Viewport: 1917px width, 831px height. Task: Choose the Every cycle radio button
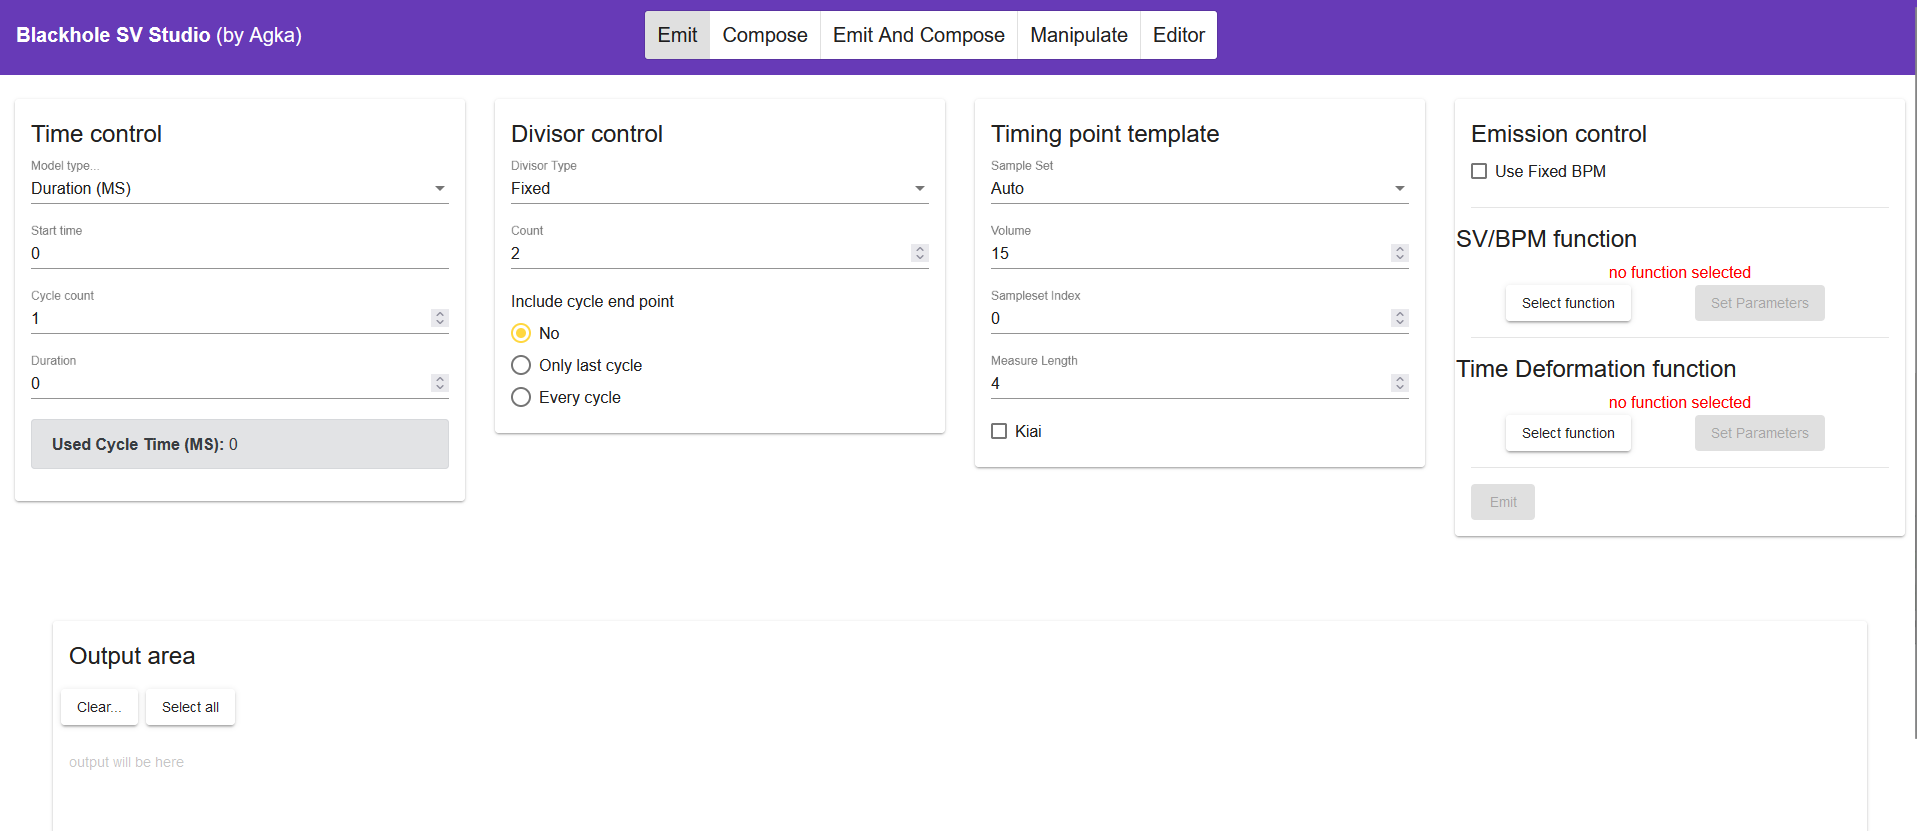pyautogui.click(x=521, y=397)
